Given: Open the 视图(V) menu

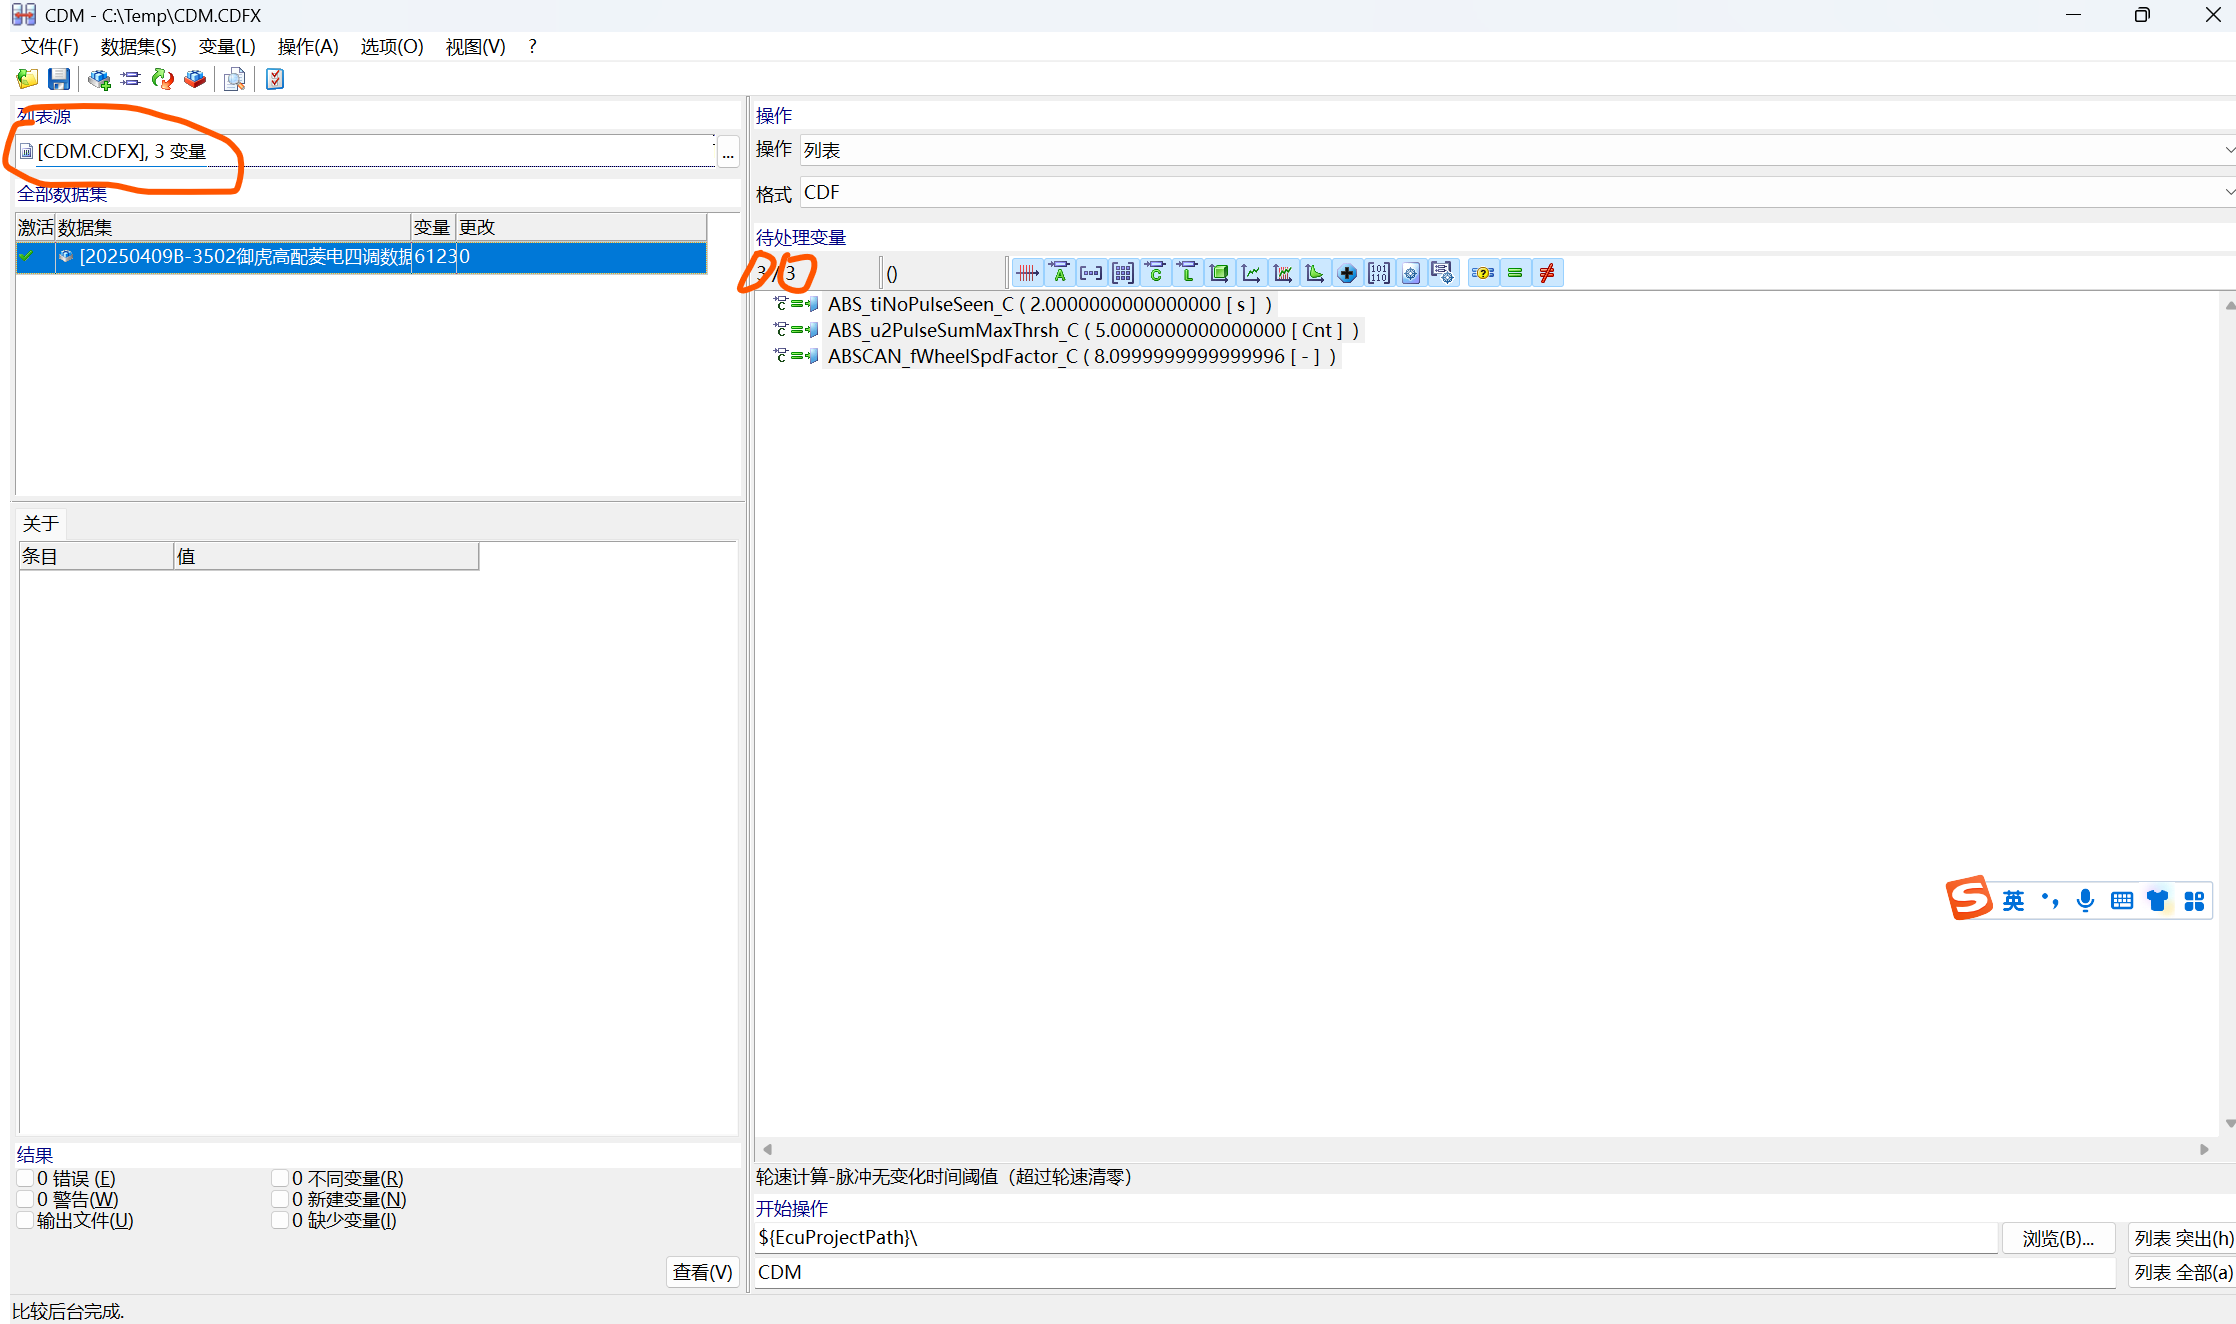Looking at the screenshot, I should click(475, 46).
